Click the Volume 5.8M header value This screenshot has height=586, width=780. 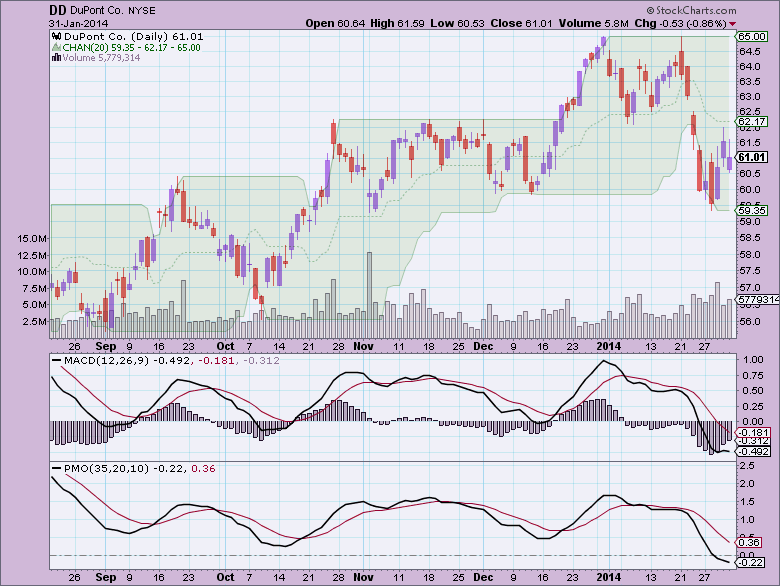click(593, 23)
